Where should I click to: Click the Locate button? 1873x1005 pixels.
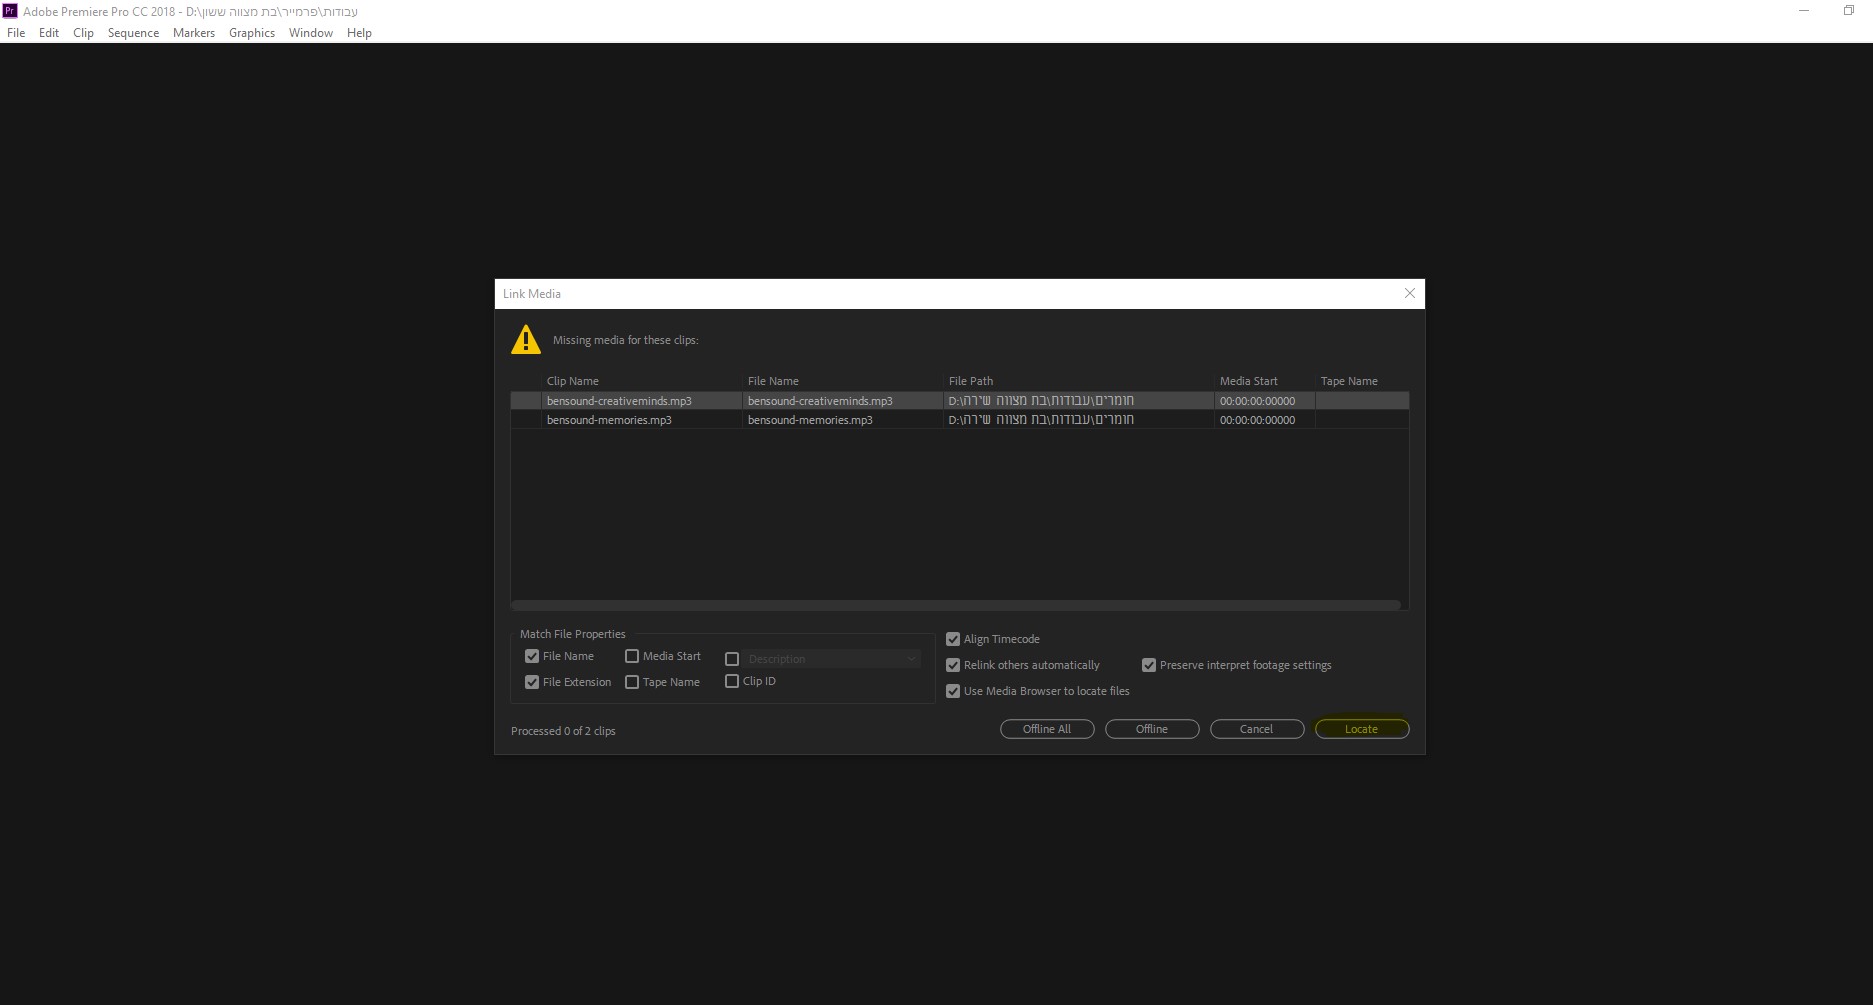(1362, 729)
